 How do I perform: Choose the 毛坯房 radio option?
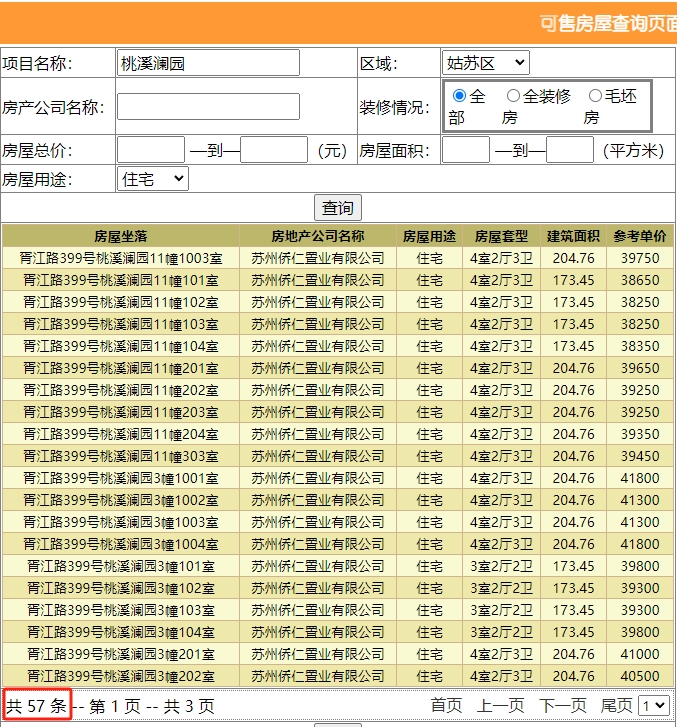[595, 96]
